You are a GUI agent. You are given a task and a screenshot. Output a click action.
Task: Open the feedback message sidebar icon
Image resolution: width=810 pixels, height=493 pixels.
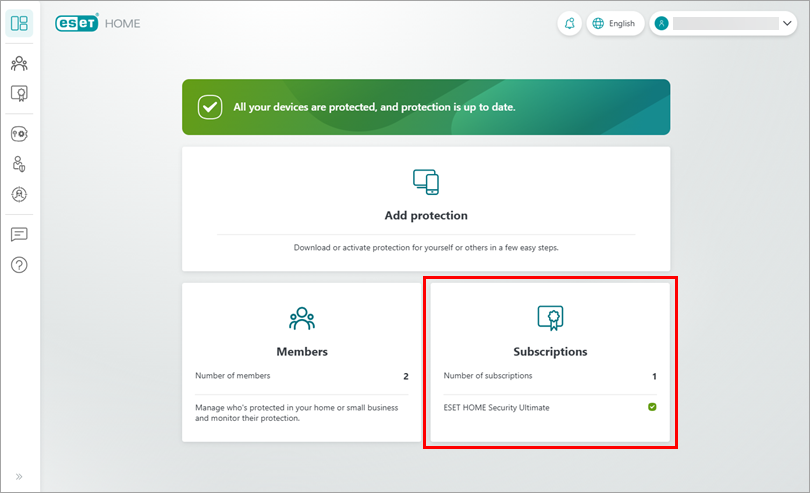tap(19, 235)
